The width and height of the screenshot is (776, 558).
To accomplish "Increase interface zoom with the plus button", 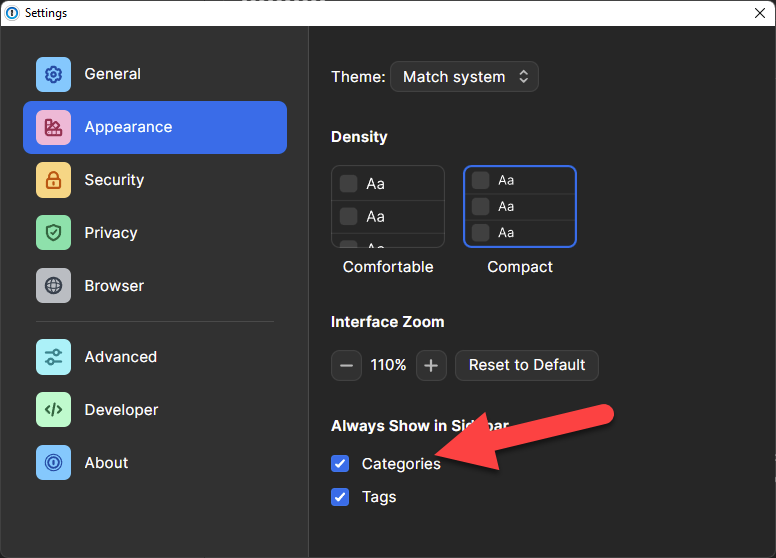I will [x=431, y=366].
